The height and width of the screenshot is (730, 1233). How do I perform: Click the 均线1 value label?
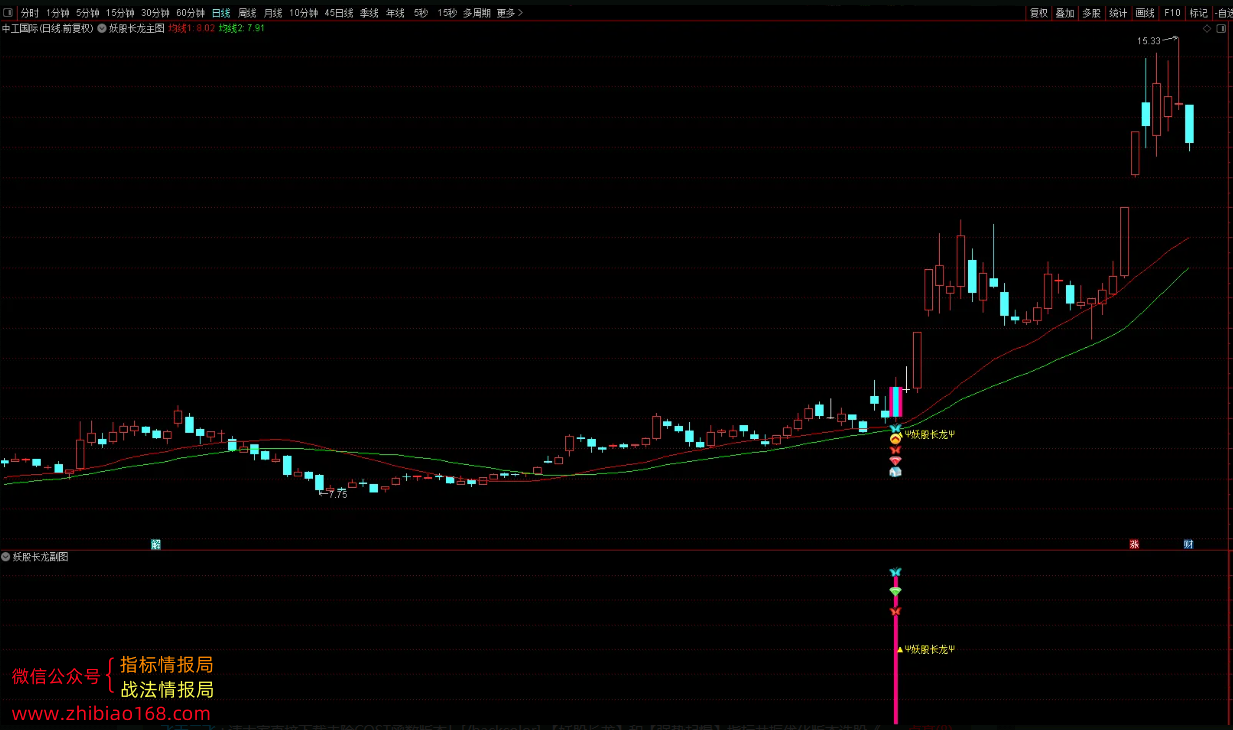pyautogui.click(x=192, y=29)
